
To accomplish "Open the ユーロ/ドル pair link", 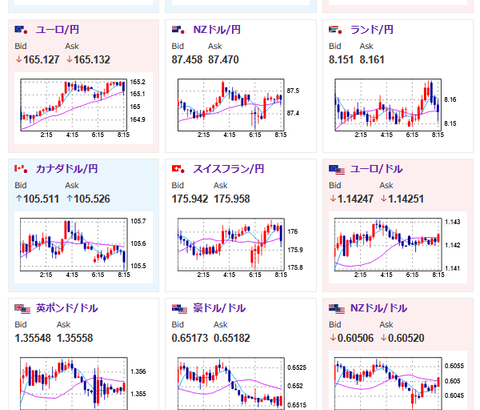I will pyautogui.click(x=377, y=169).
